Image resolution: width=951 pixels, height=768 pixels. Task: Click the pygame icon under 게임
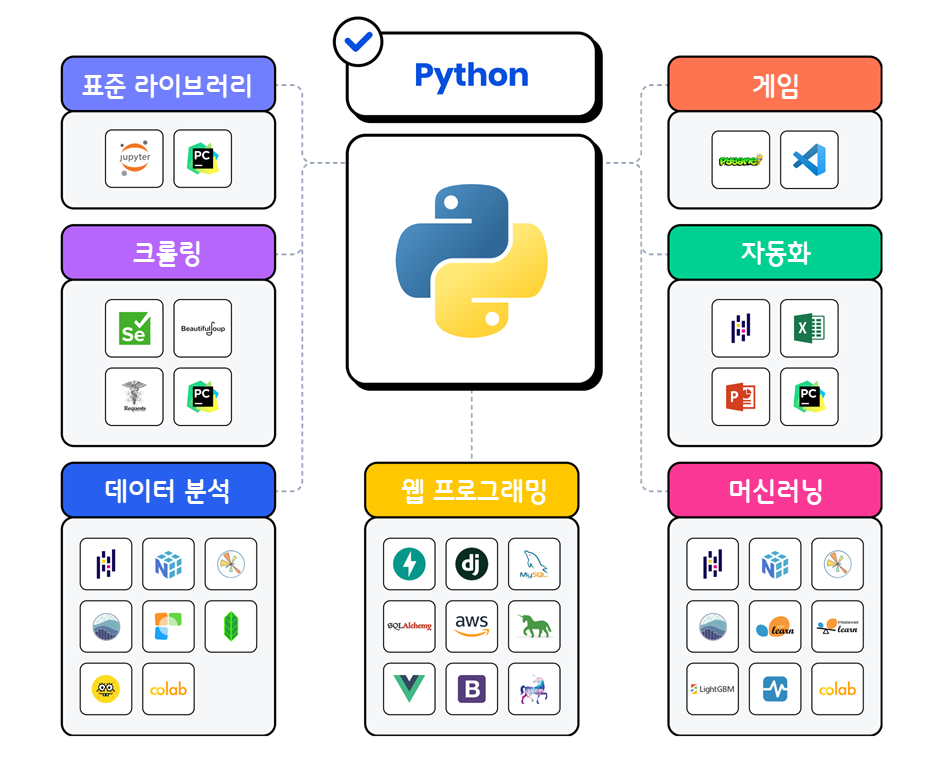741,160
